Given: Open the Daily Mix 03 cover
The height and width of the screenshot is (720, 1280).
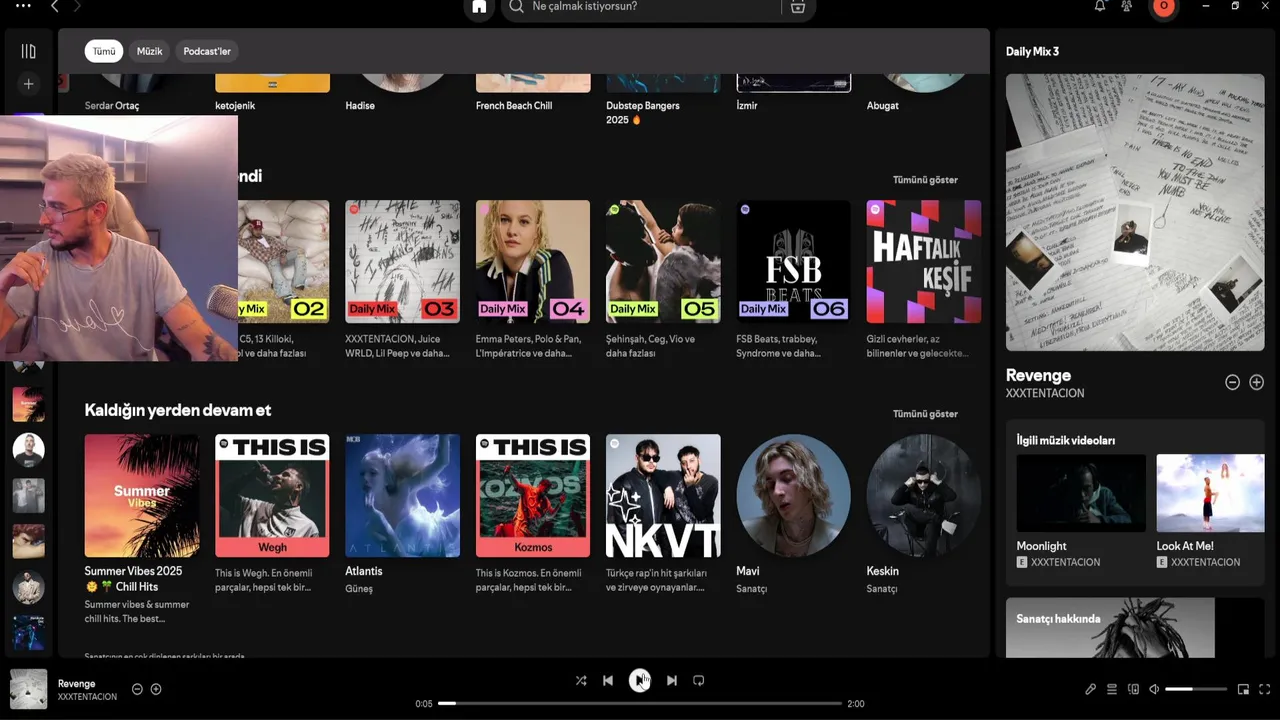Looking at the screenshot, I should tap(403, 262).
